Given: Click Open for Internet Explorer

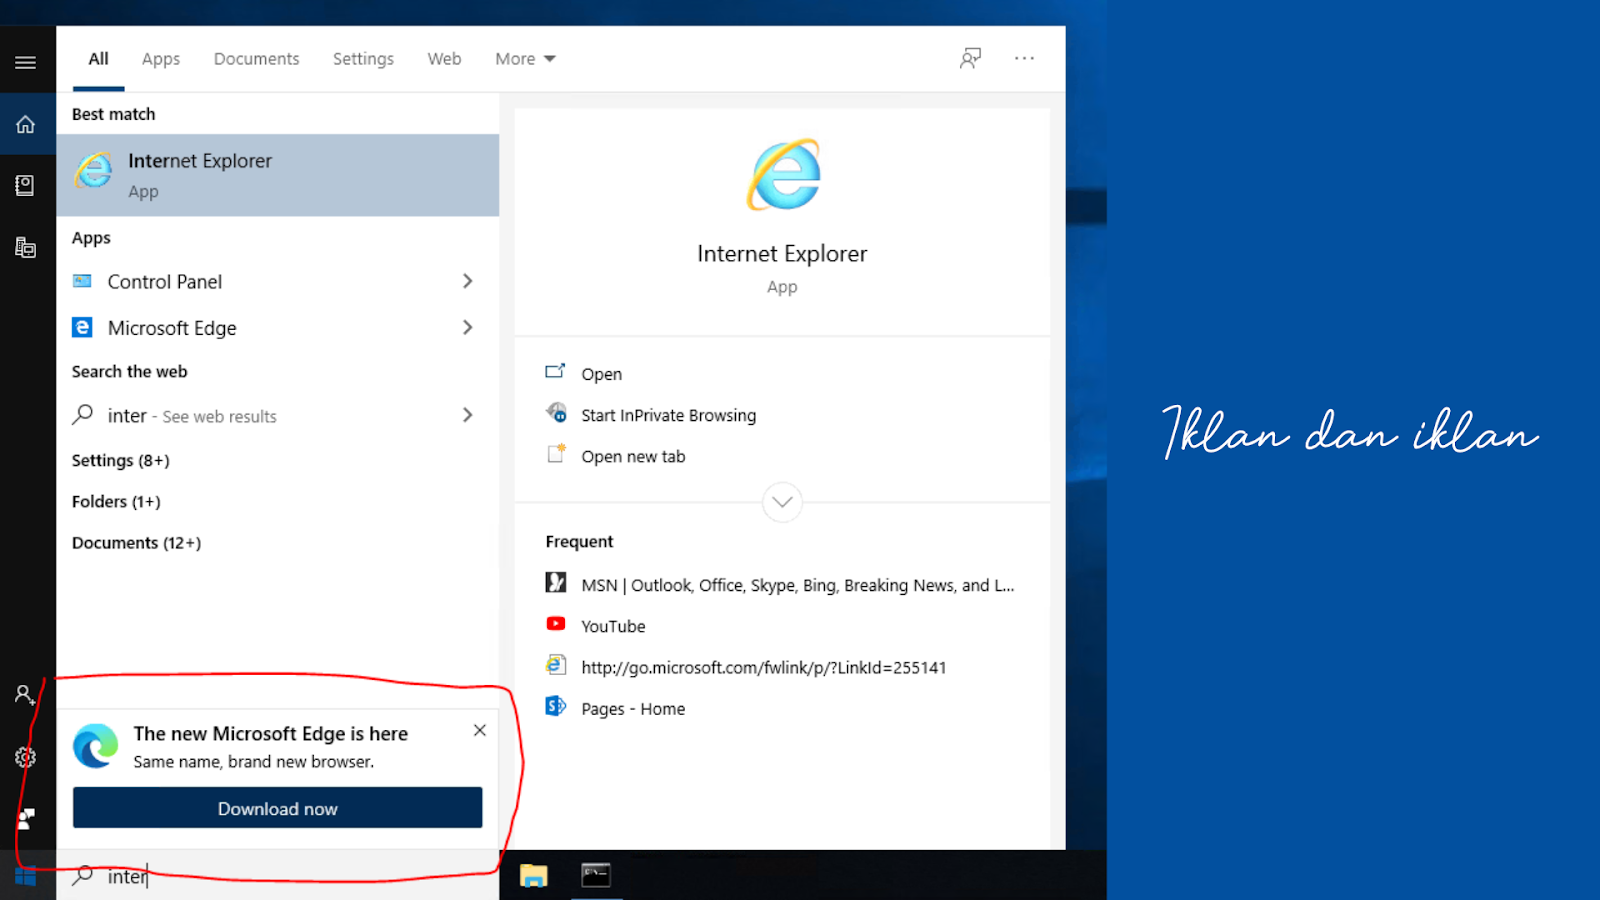Looking at the screenshot, I should tap(601, 373).
